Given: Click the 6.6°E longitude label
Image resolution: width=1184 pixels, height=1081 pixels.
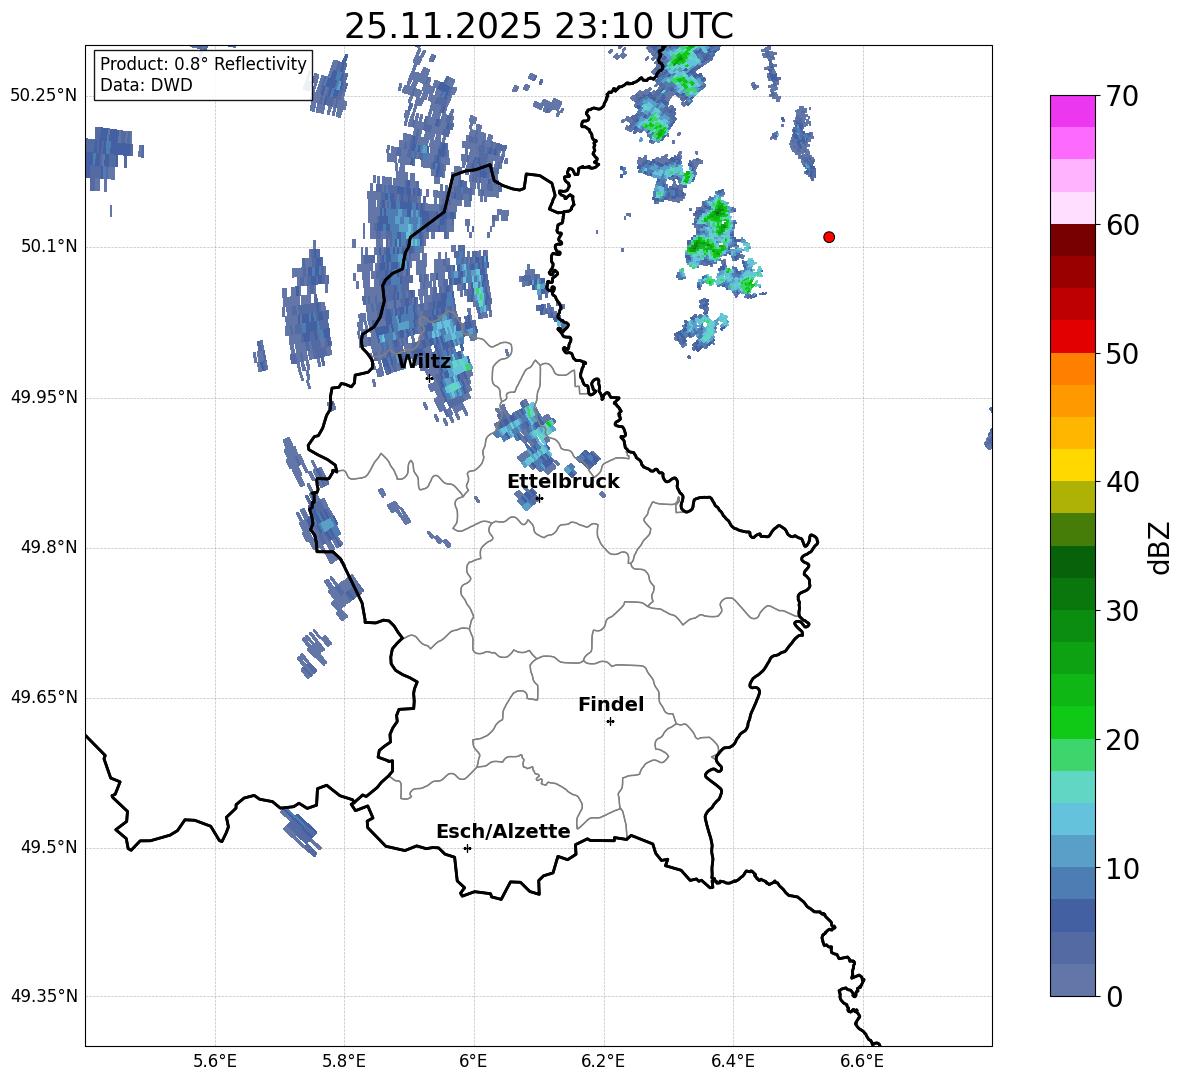Looking at the screenshot, I should click(x=862, y=1061).
